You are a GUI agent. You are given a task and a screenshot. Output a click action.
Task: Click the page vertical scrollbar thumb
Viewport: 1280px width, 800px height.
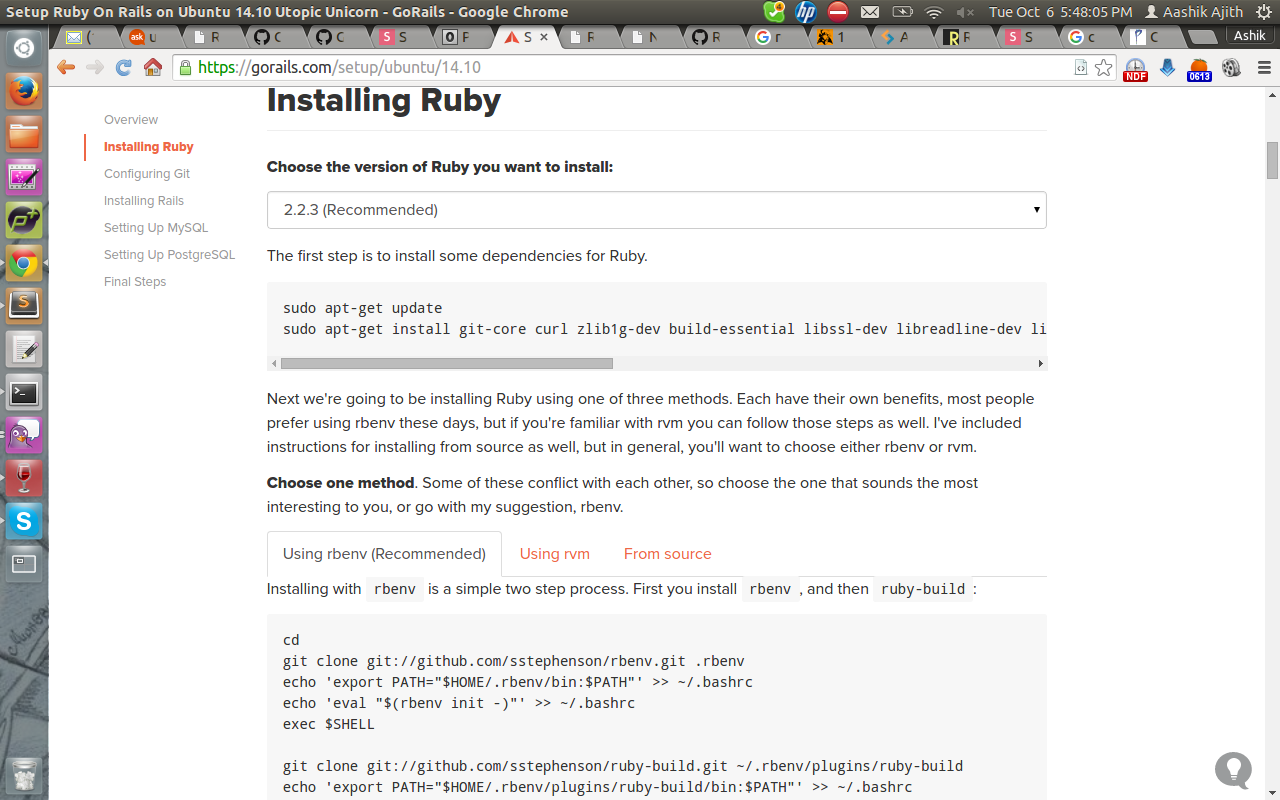tap(1272, 160)
